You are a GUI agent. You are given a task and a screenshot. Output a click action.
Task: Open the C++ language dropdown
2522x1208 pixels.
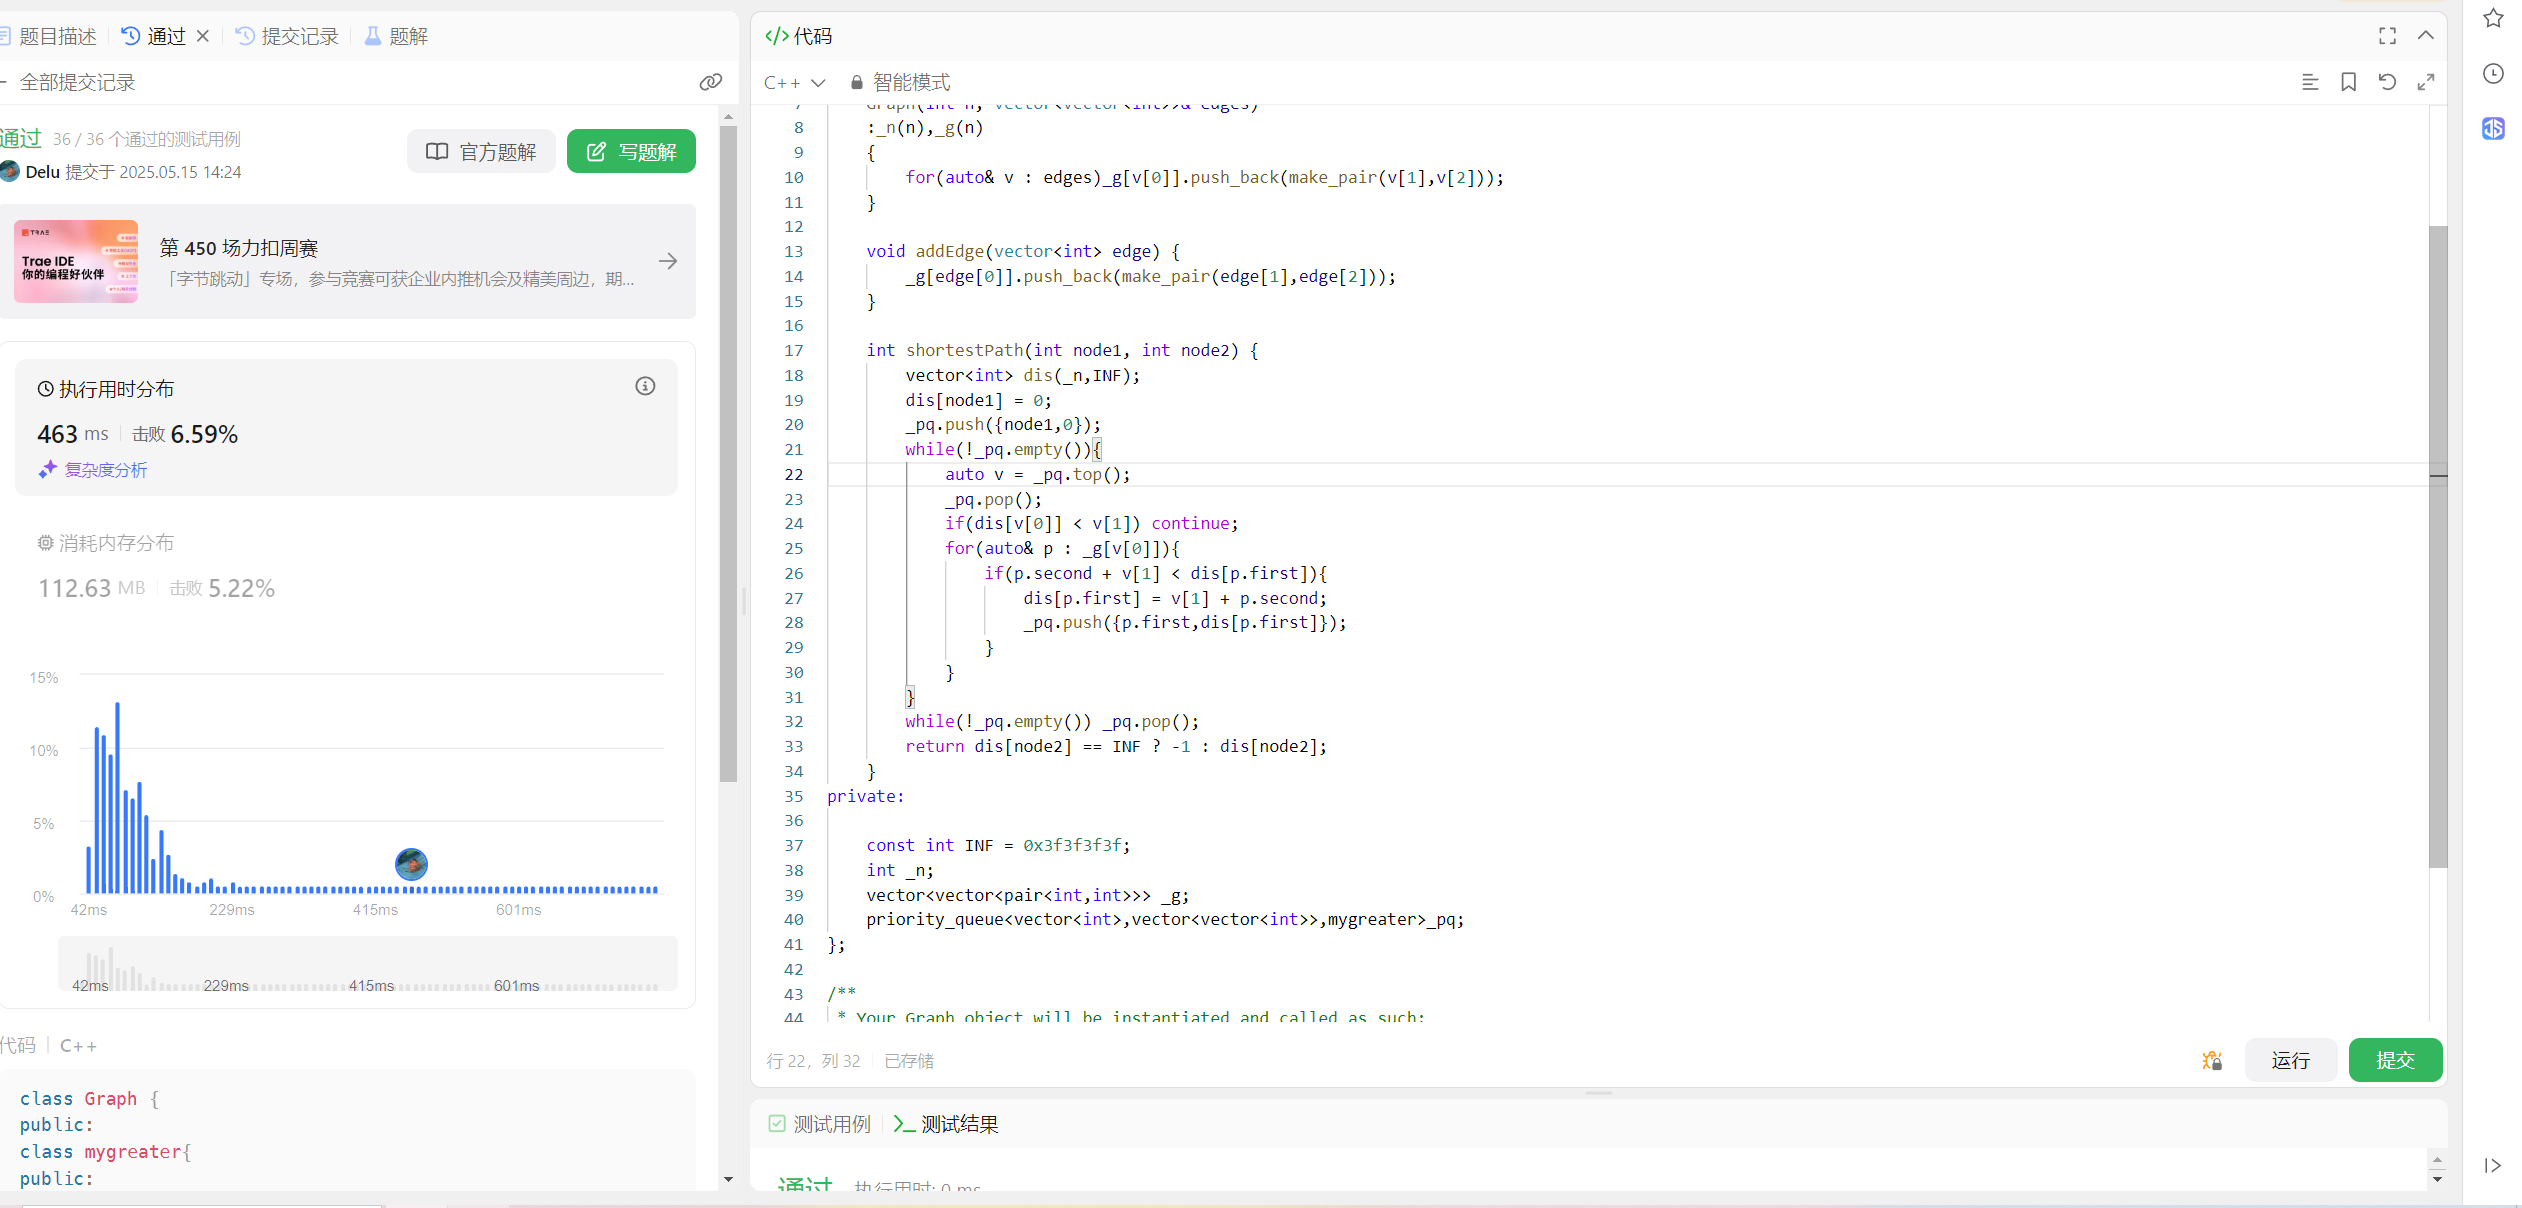pos(794,82)
